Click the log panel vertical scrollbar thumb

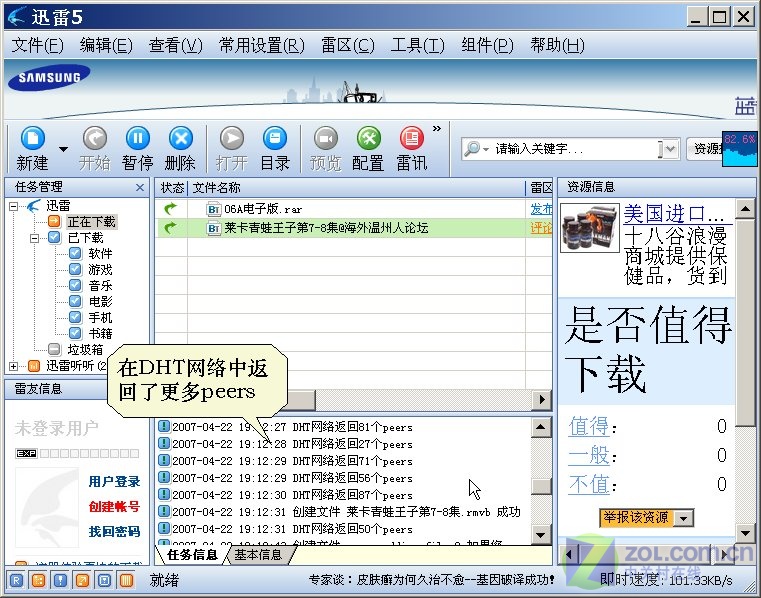[541, 486]
